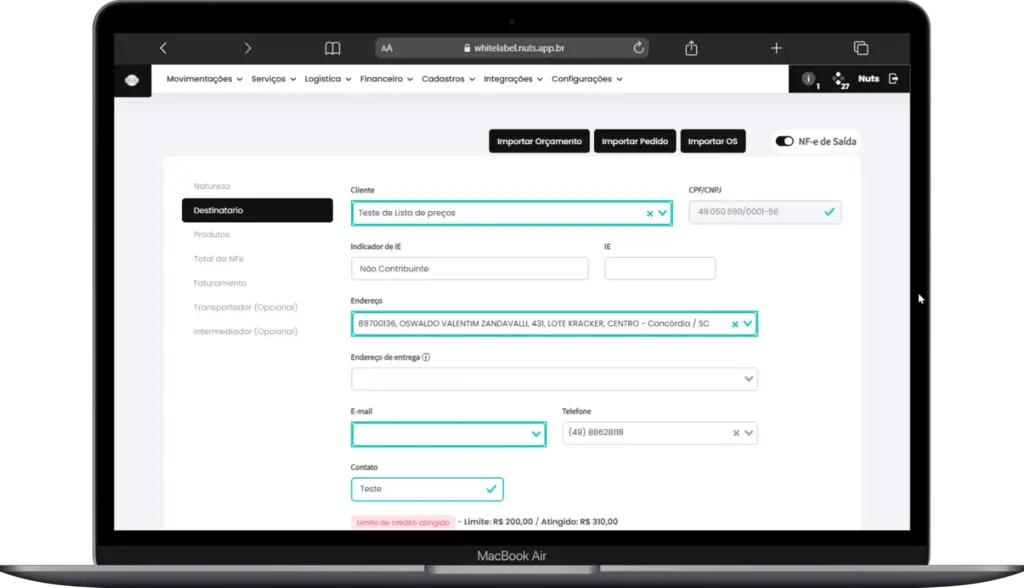Click the Importar Orçamento button

539,141
